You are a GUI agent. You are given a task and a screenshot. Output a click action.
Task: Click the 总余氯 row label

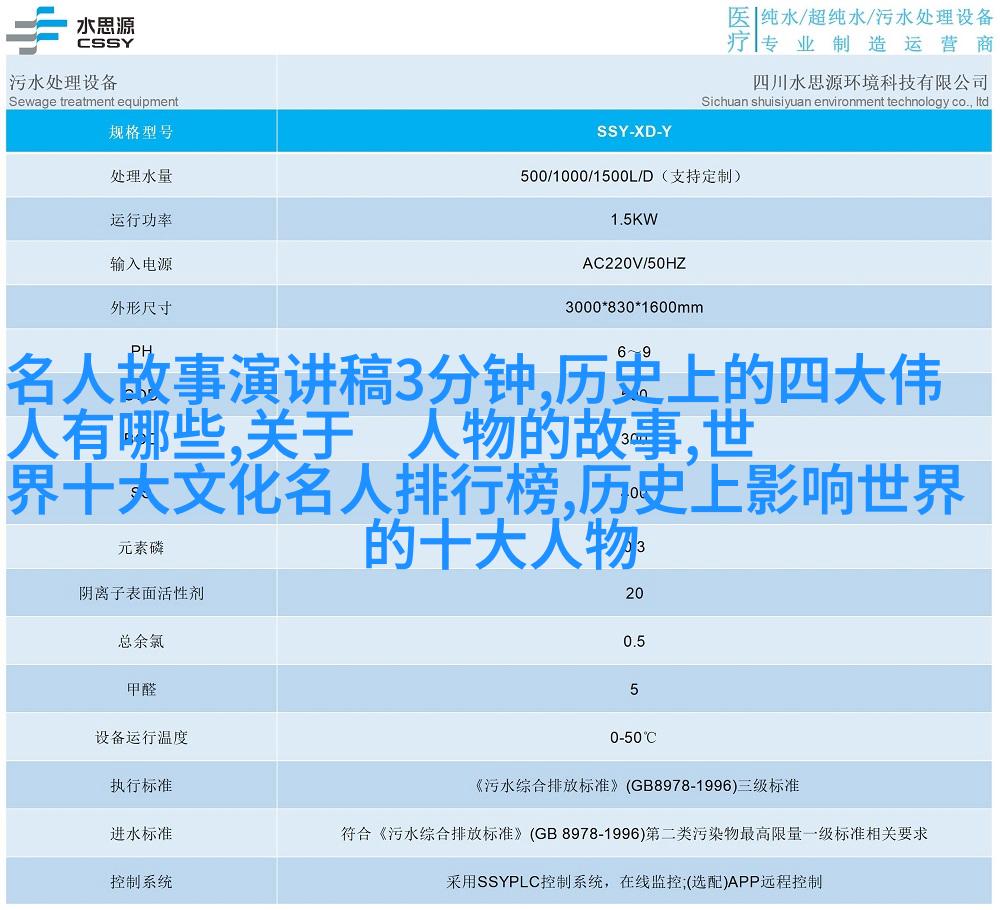click(141, 642)
